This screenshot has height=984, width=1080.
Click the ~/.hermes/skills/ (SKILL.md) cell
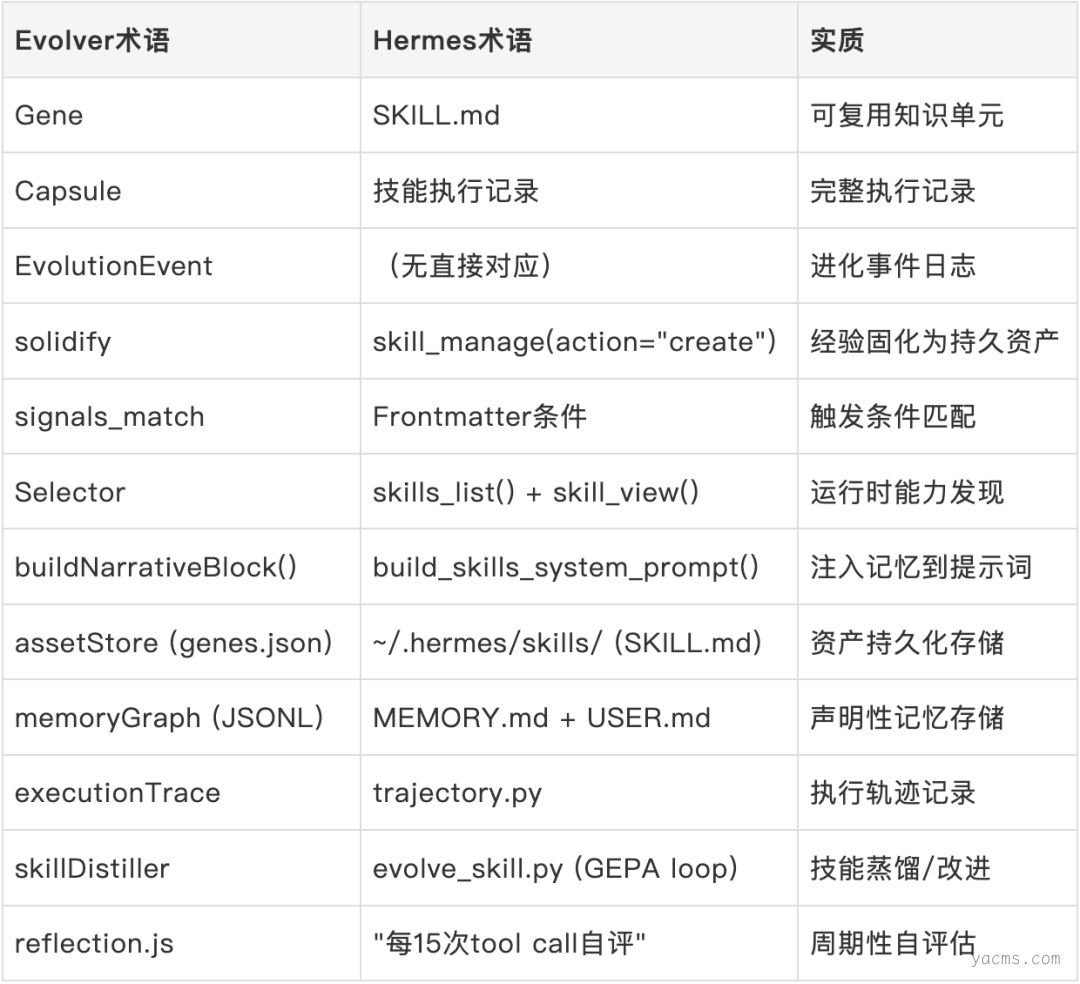click(x=568, y=642)
